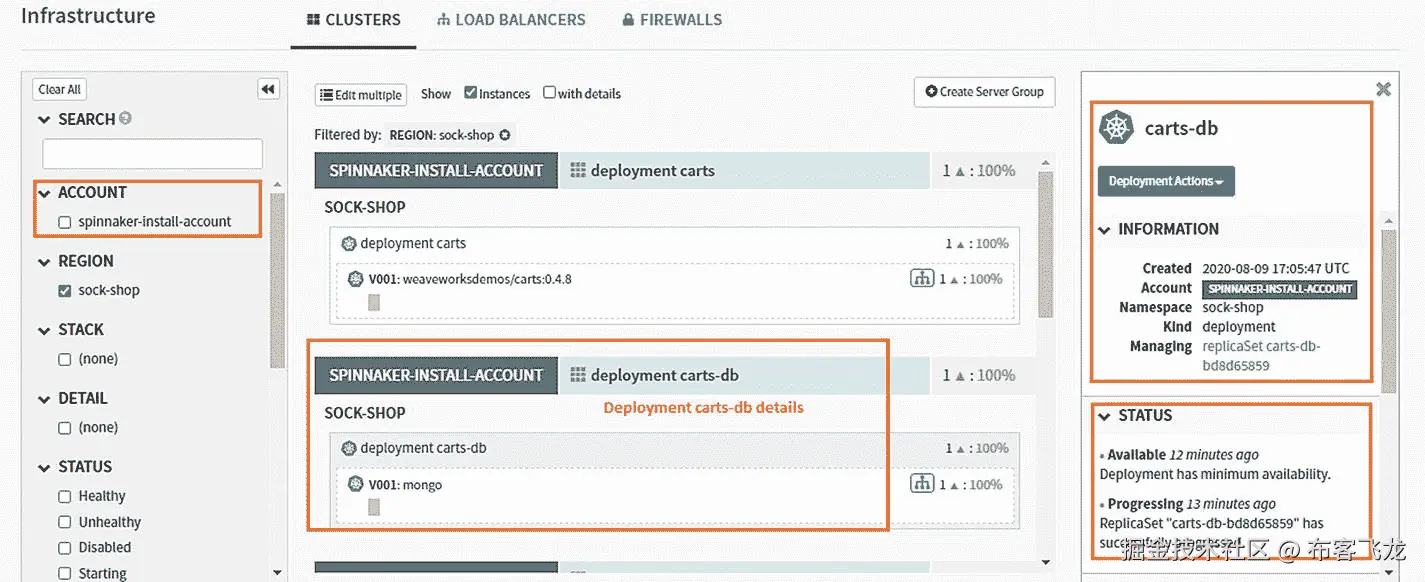Click the details panel scrollbar
Screen dimensions: 1425x582
coord(1389,310)
